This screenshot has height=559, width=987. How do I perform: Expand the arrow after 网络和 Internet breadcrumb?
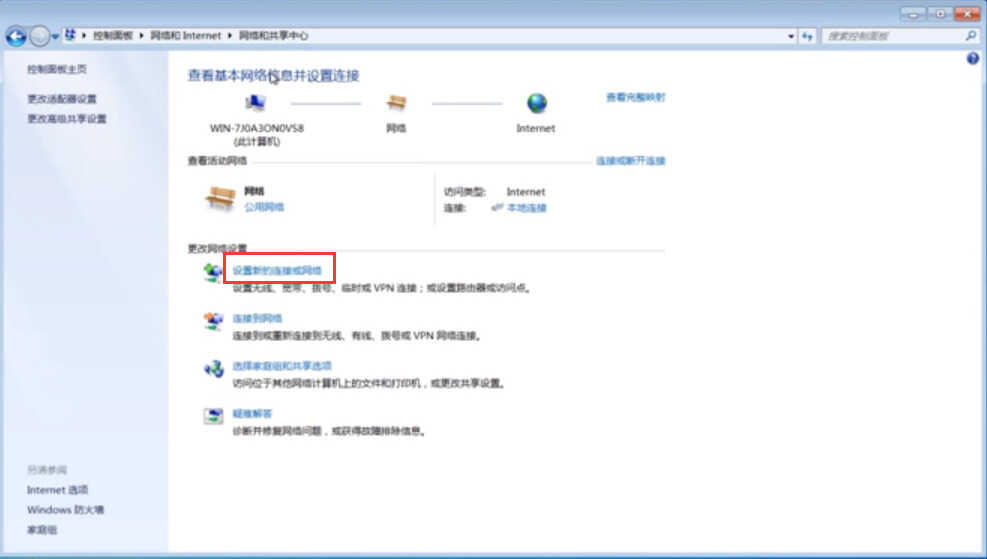(x=230, y=36)
